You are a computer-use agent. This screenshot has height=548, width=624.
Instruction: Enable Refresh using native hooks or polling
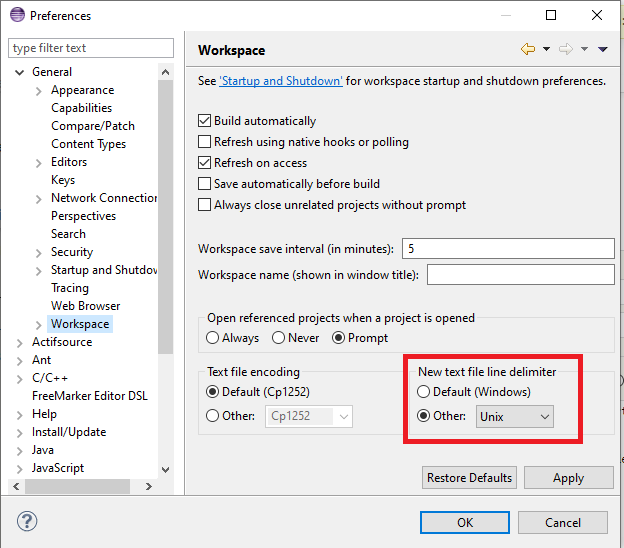[205, 142]
